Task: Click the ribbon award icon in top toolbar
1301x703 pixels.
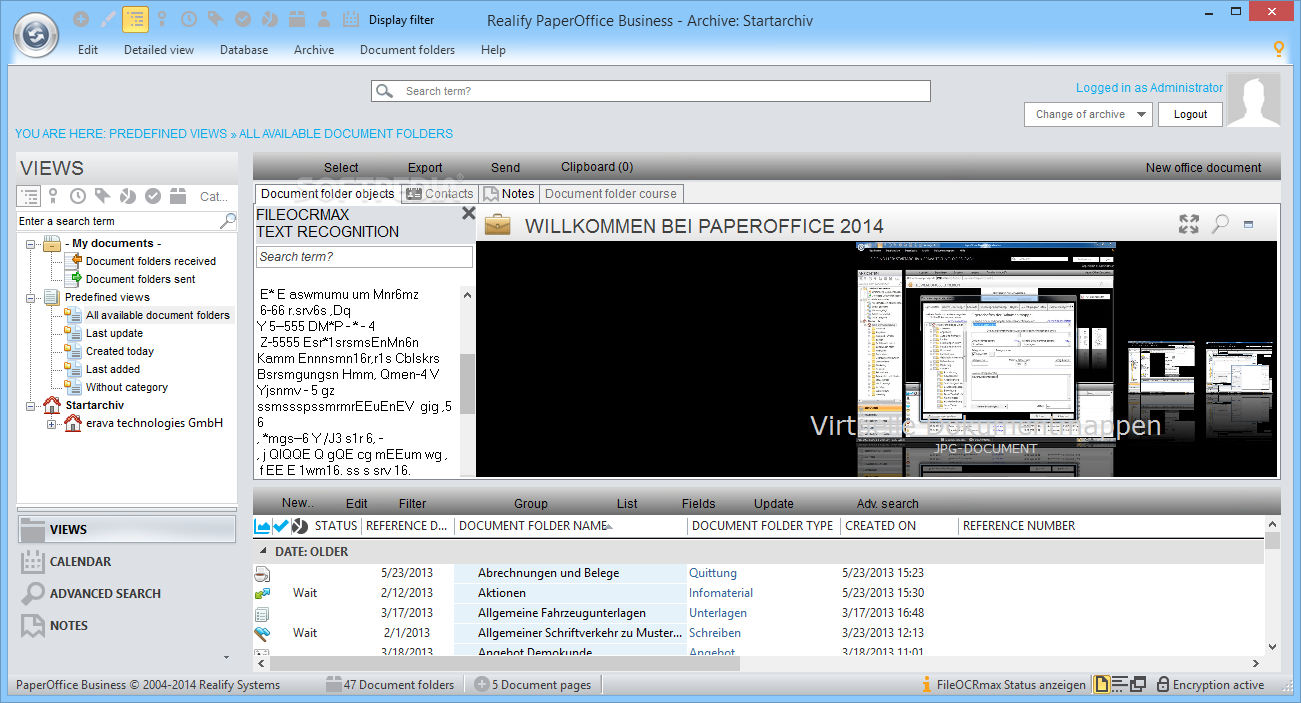Action: (x=162, y=19)
